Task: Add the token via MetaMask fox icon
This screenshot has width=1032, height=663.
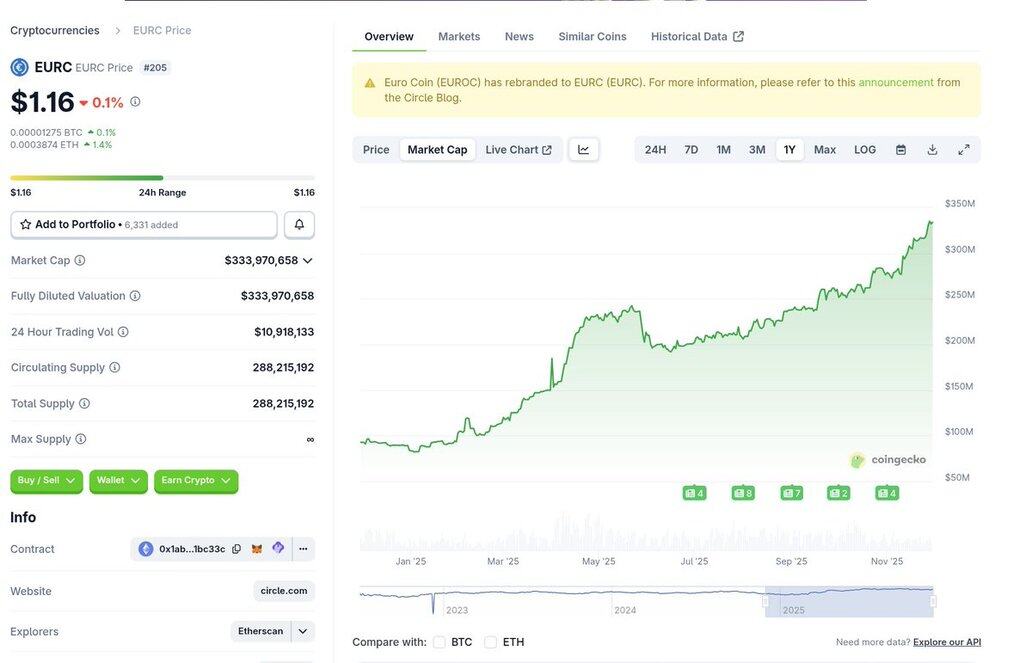Action: coord(257,549)
